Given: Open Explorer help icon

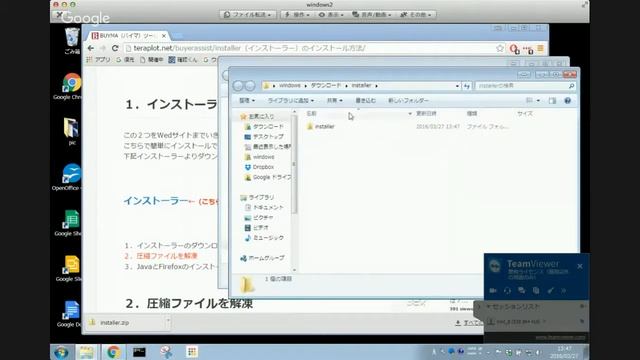Looking at the screenshot, I should (567, 100).
